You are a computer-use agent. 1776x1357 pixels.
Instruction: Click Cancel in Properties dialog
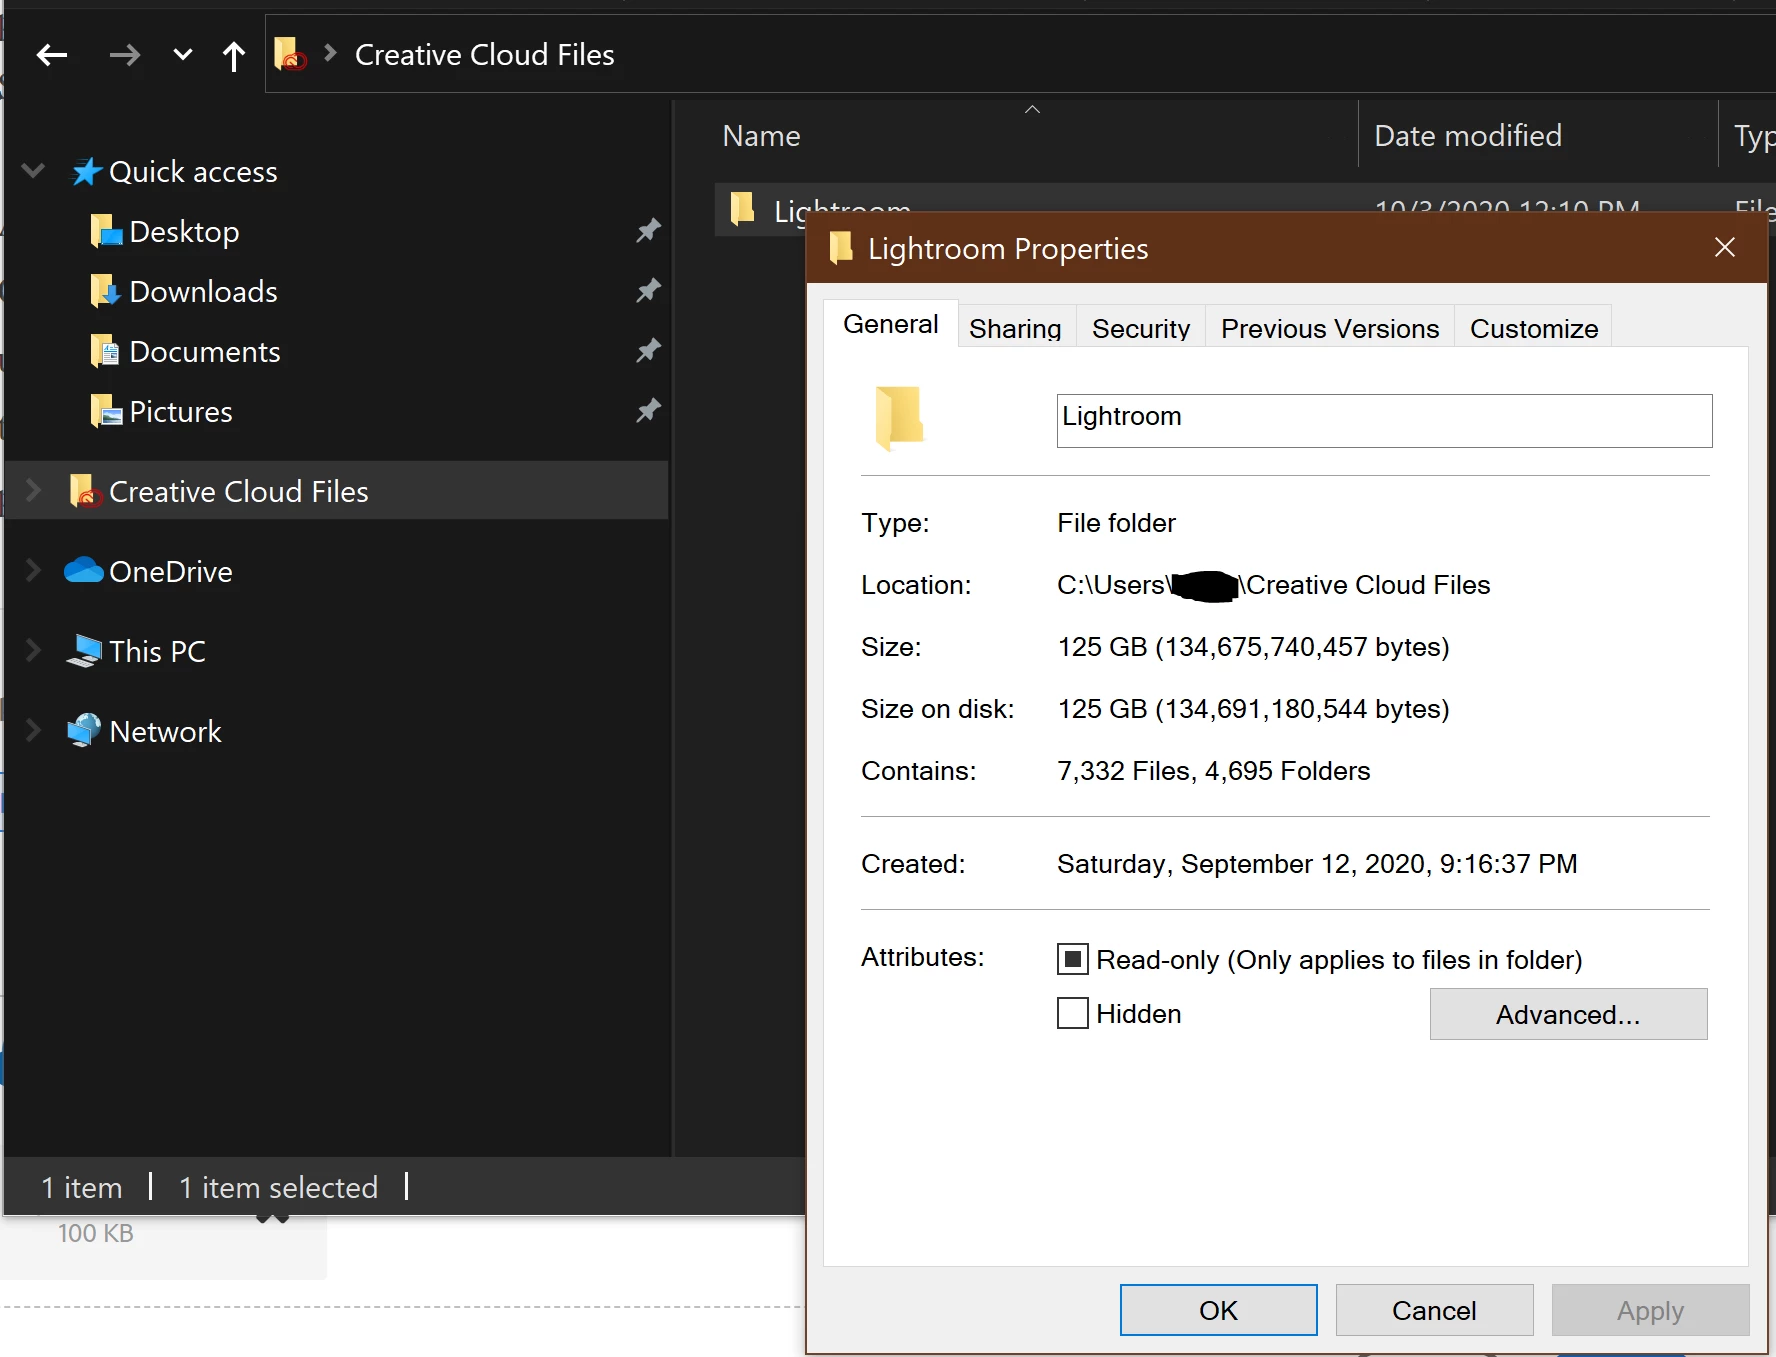tap(1434, 1310)
